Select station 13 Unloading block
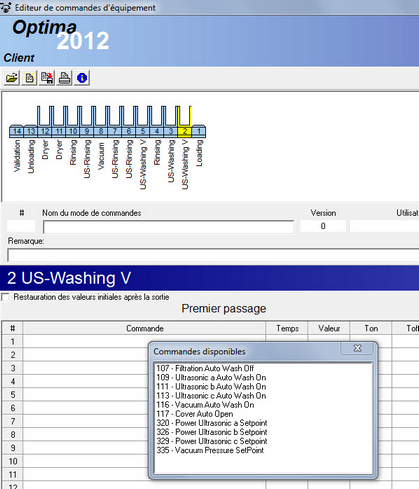419x489 pixels. tap(31, 131)
